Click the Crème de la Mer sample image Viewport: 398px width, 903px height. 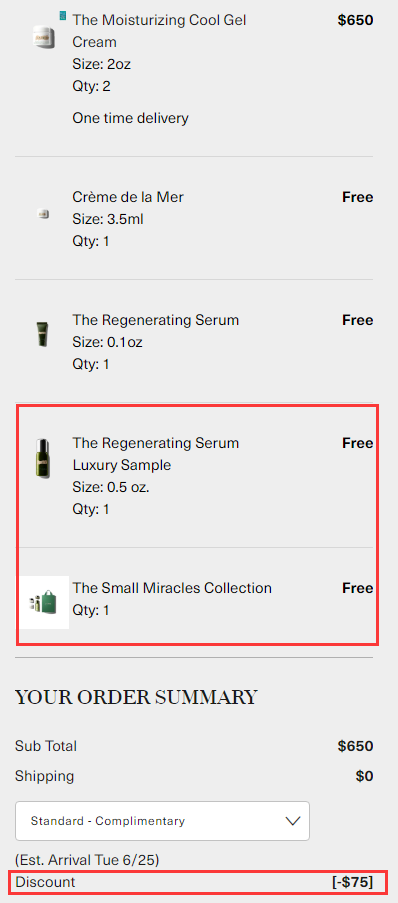(43, 214)
